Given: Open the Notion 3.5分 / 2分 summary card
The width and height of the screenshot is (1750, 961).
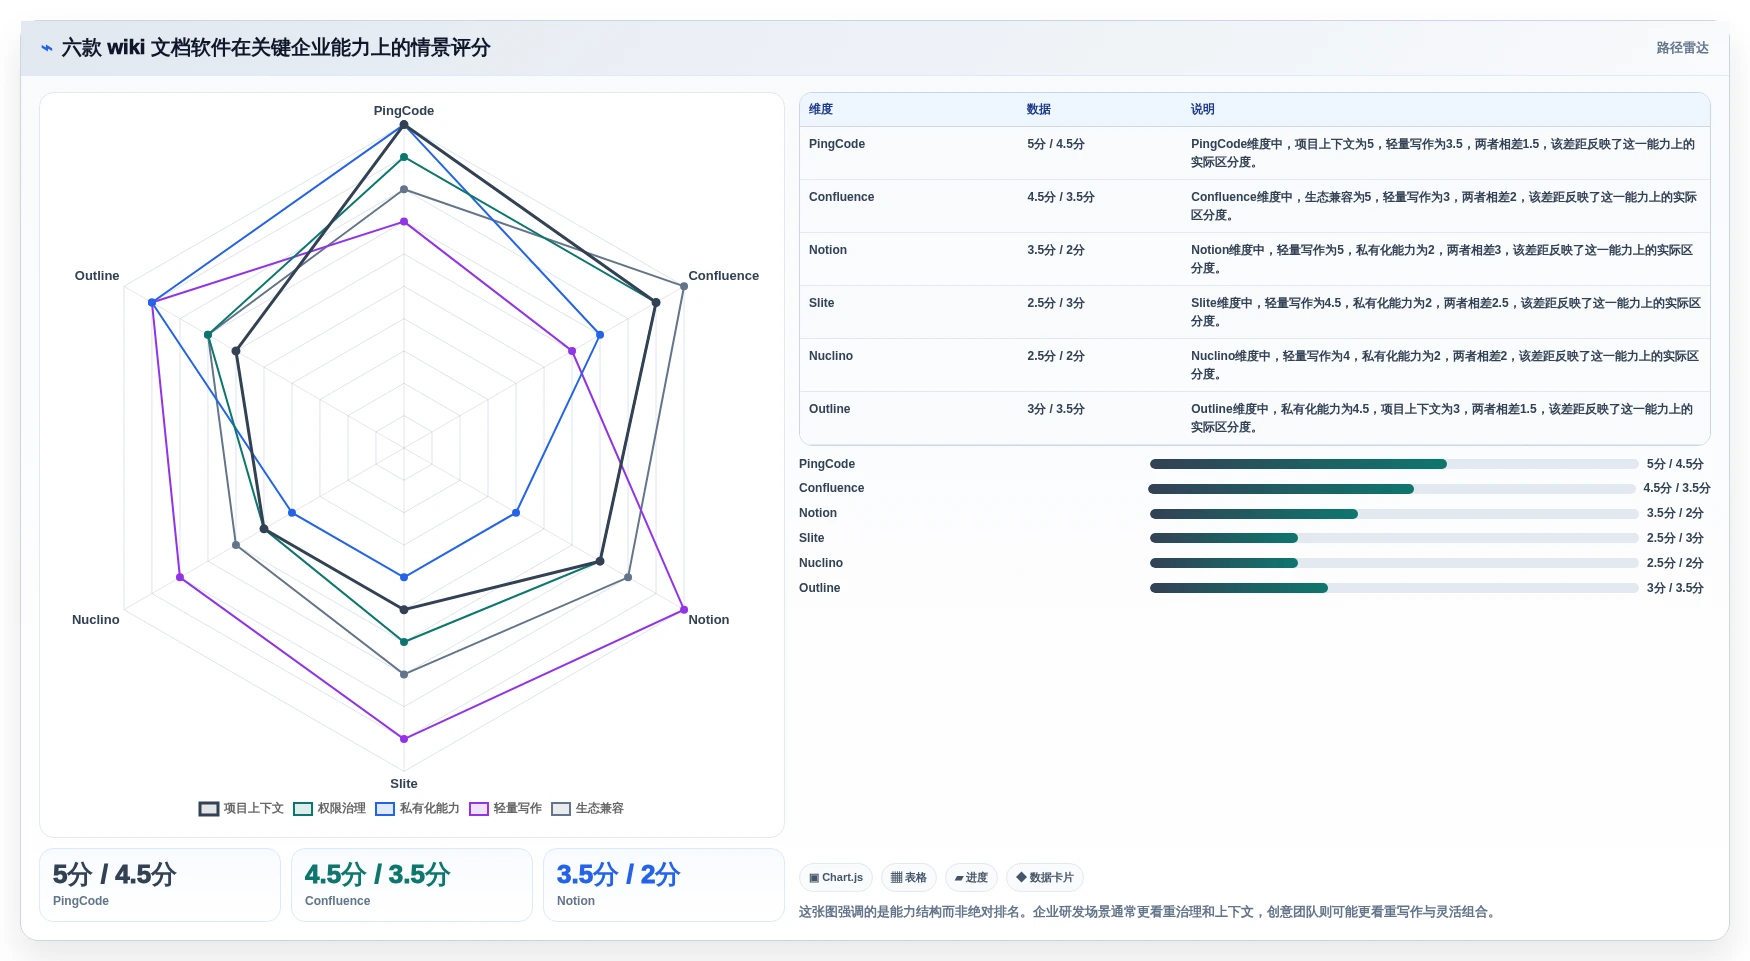Looking at the screenshot, I should click(664, 885).
